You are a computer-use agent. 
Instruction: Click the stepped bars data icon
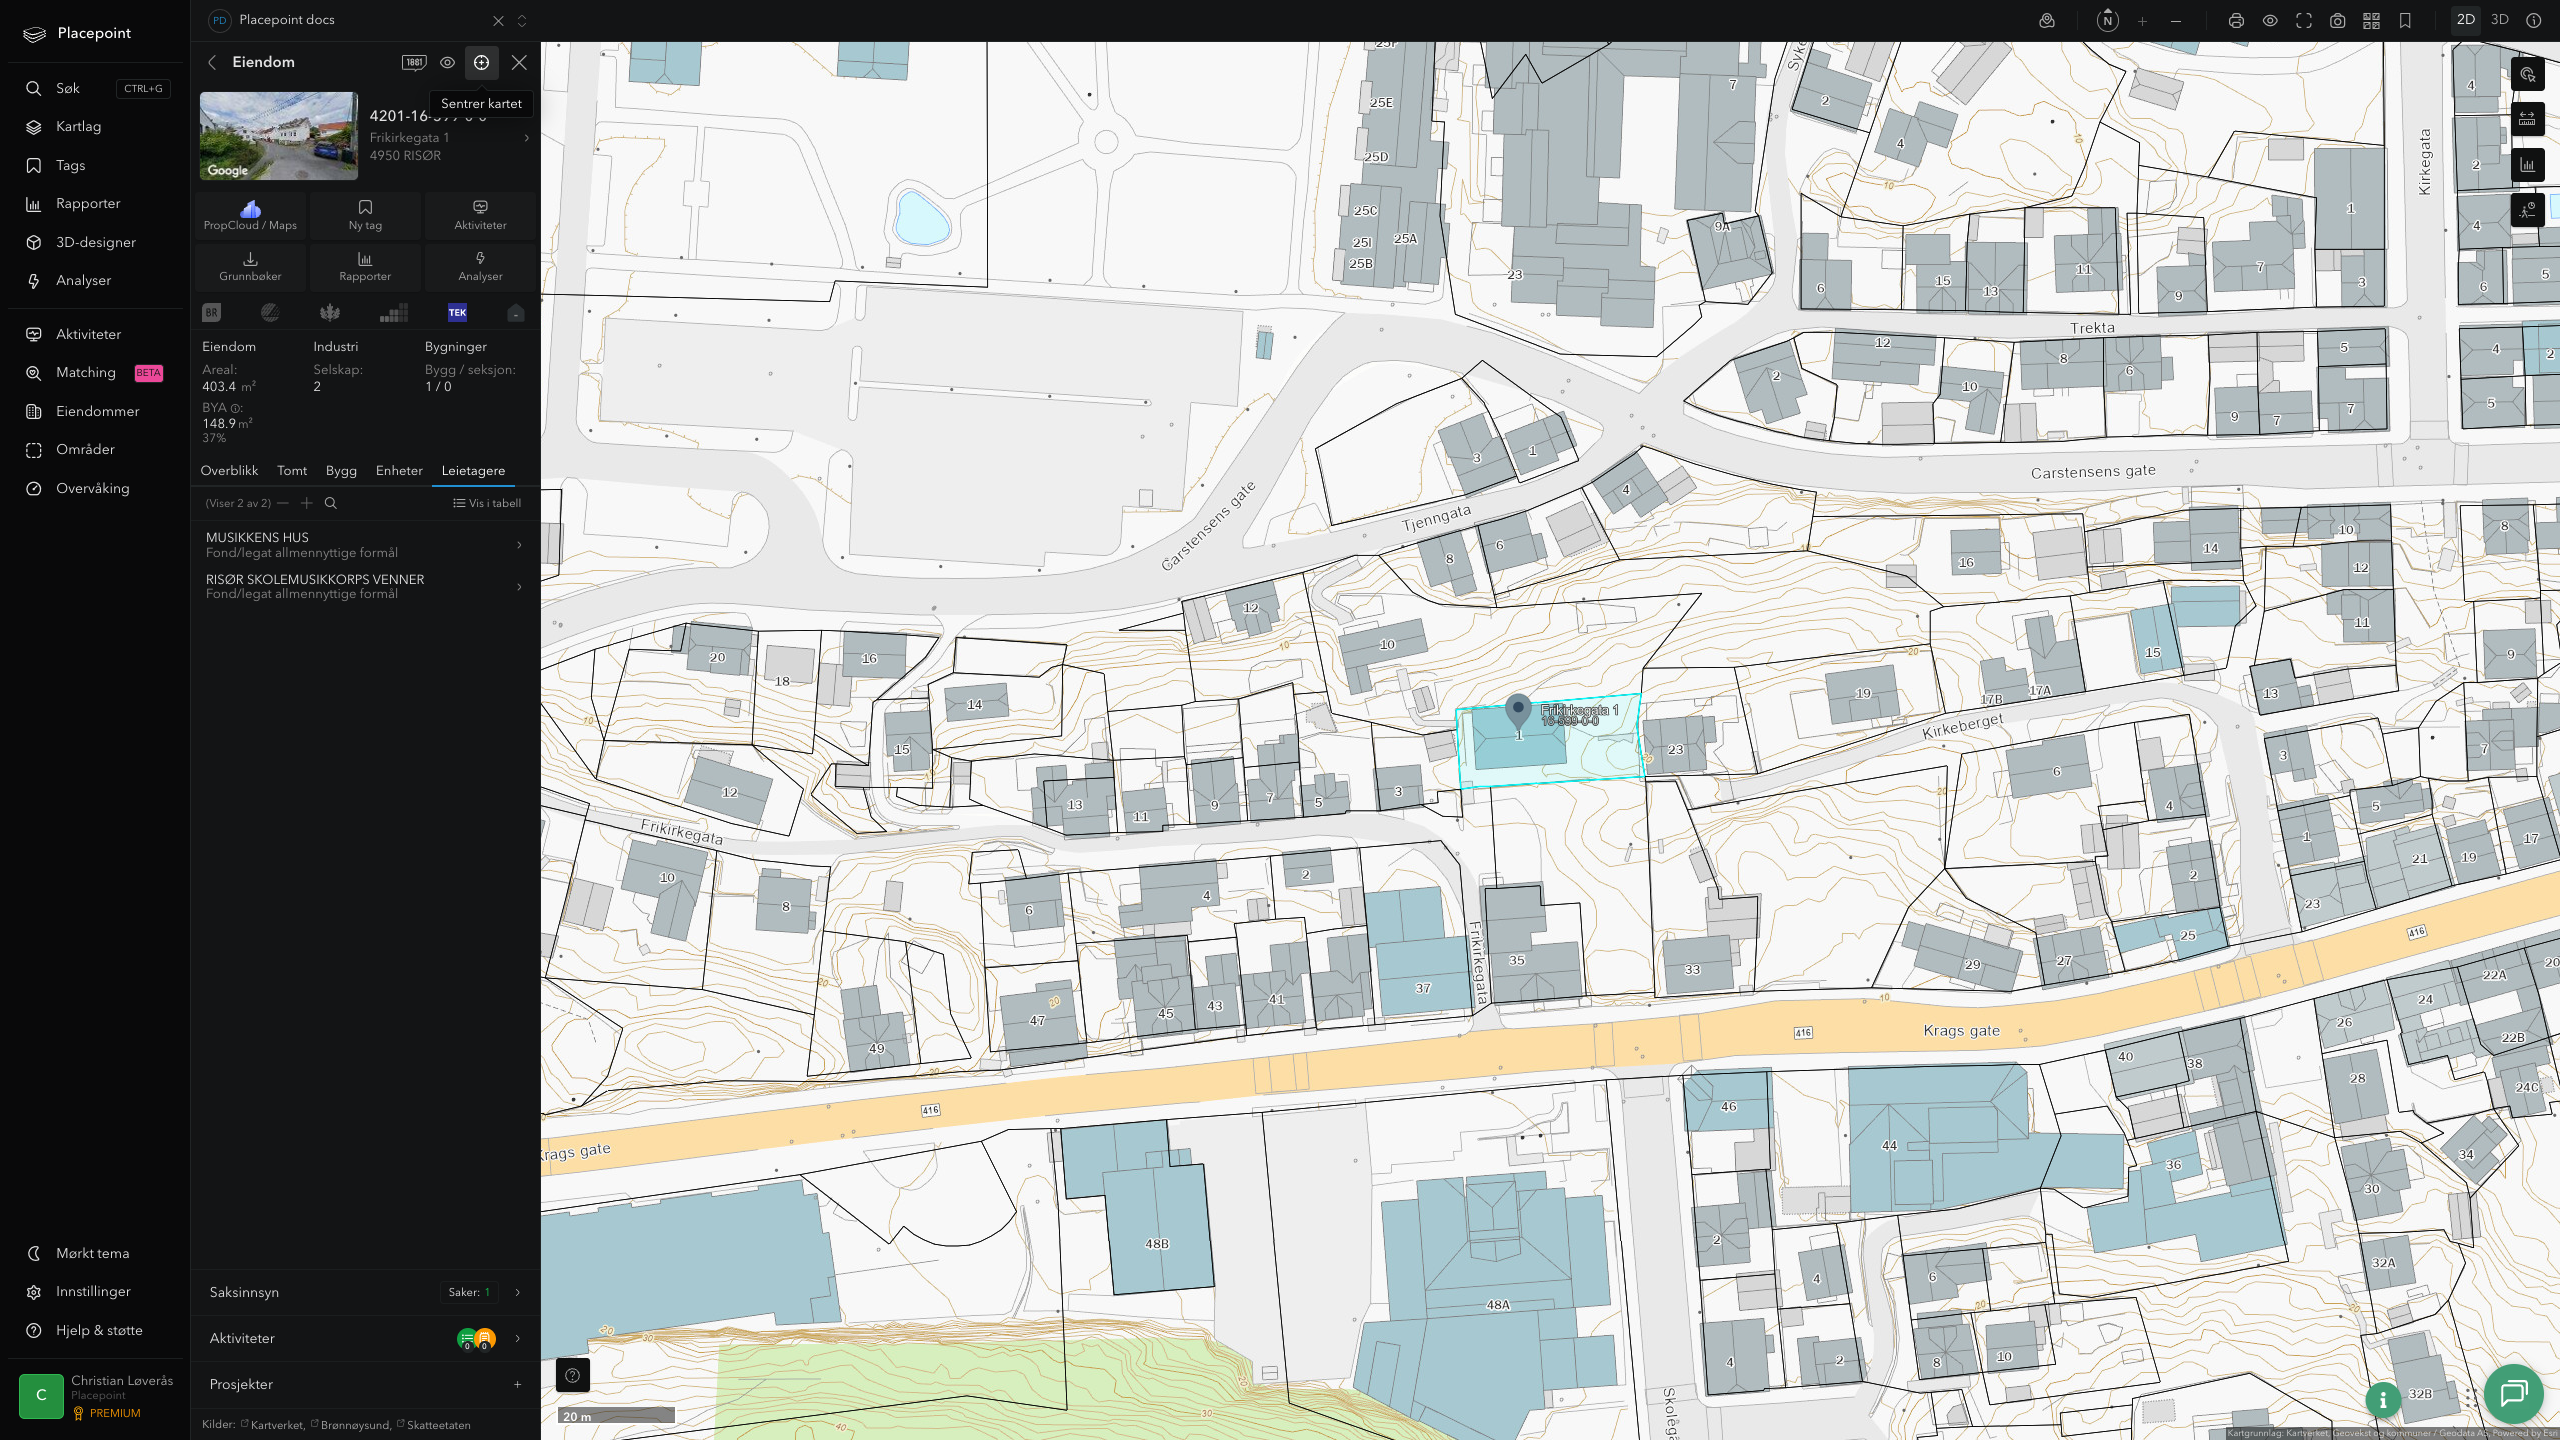(x=394, y=313)
